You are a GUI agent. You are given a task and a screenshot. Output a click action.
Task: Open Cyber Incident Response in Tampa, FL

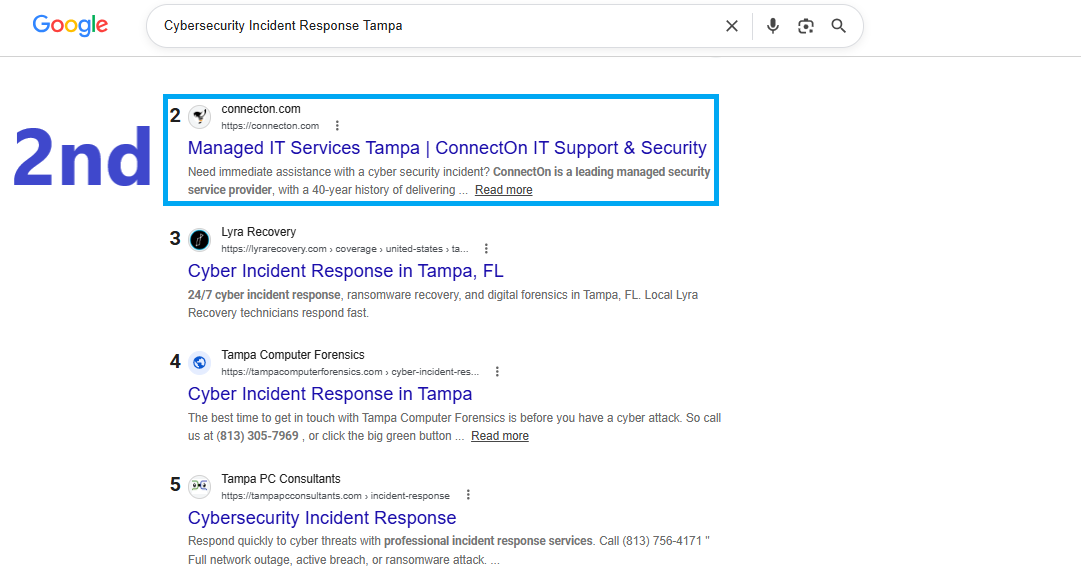(345, 271)
